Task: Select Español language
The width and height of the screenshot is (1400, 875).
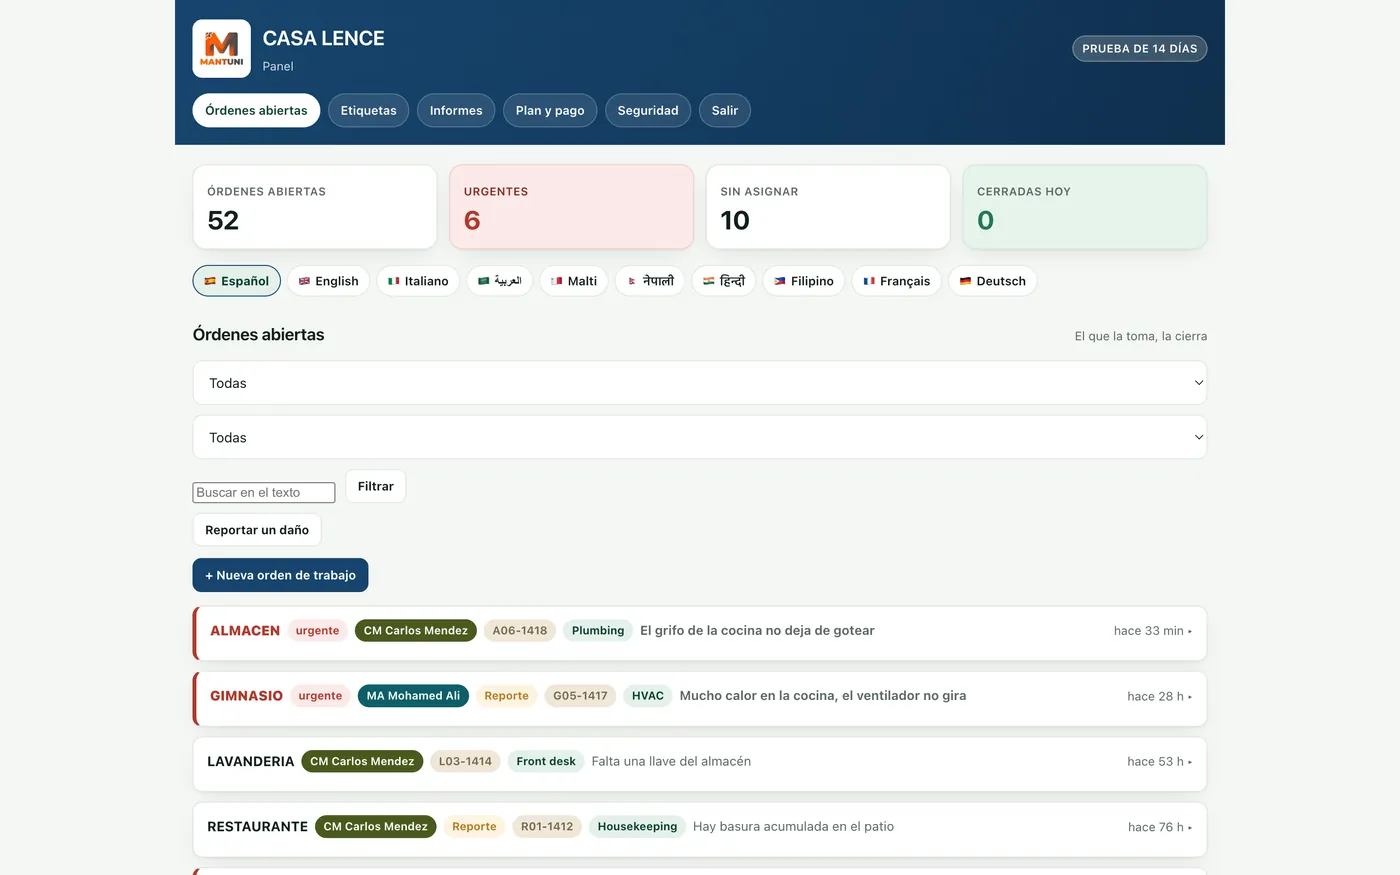Action: click(x=236, y=281)
